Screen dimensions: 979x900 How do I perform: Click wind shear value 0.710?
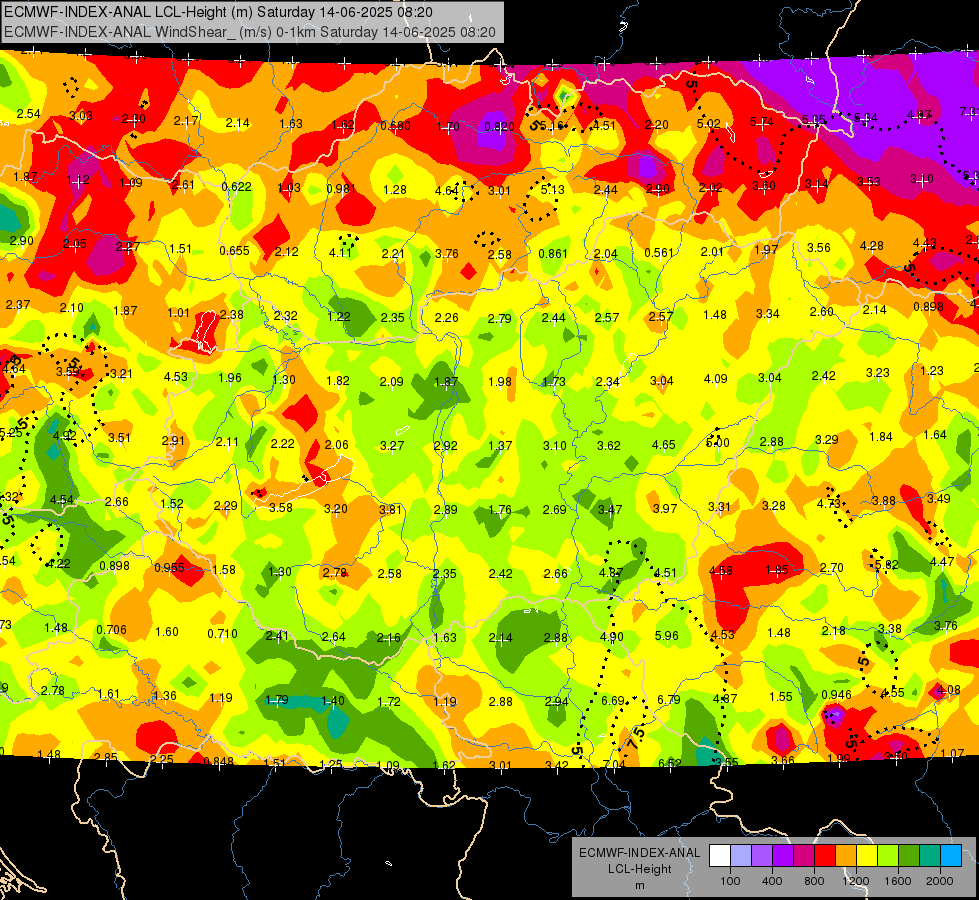point(222,633)
